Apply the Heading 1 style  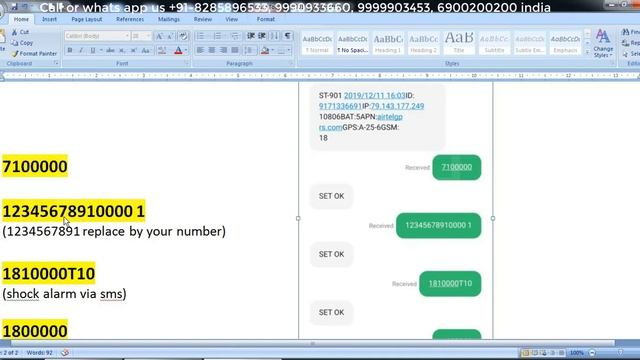388,43
